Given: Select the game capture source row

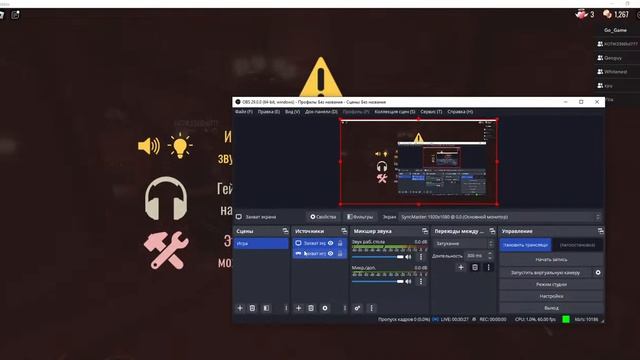Looking at the screenshot, I should click(x=320, y=253).
